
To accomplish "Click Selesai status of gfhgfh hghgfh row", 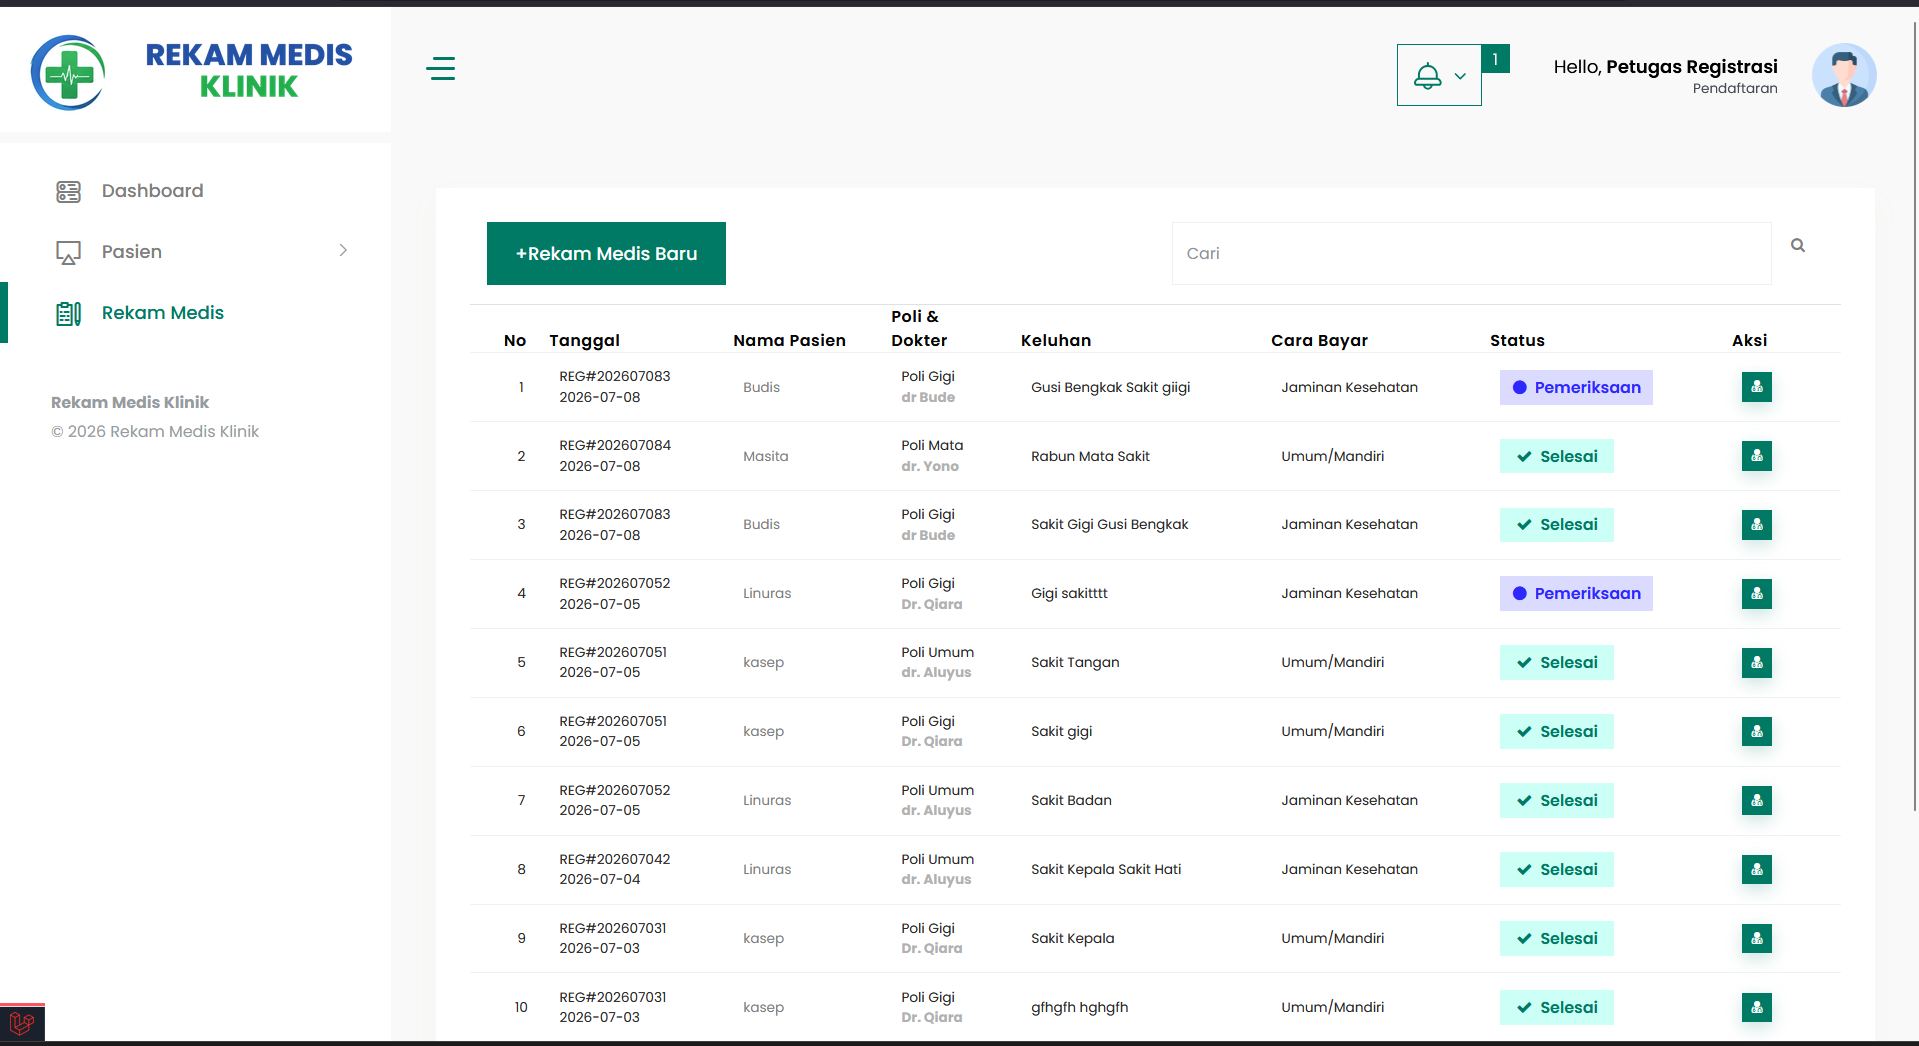I will point(1556,1008).
